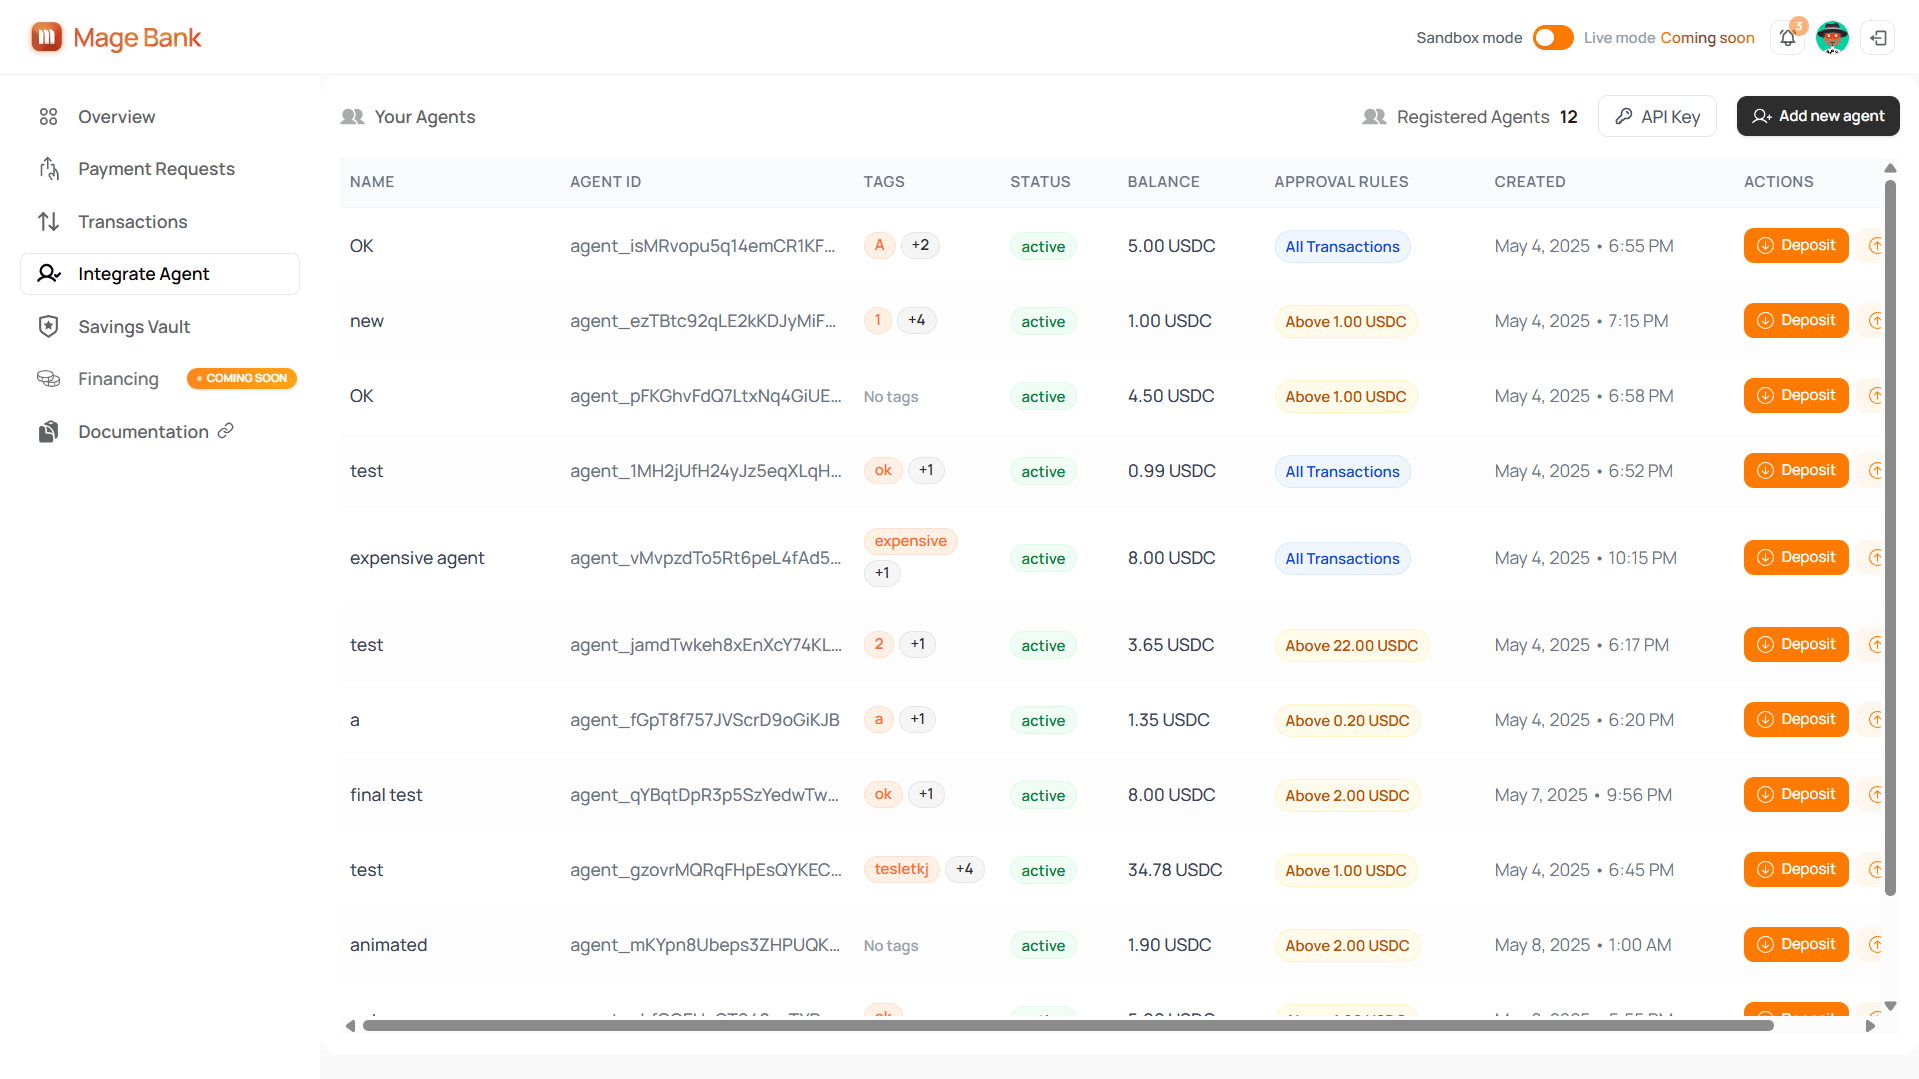This screenshot has height=1079, width=1919.
Task: Click All Transactions rule for expensive agent
Action: tap(1342, 559)
